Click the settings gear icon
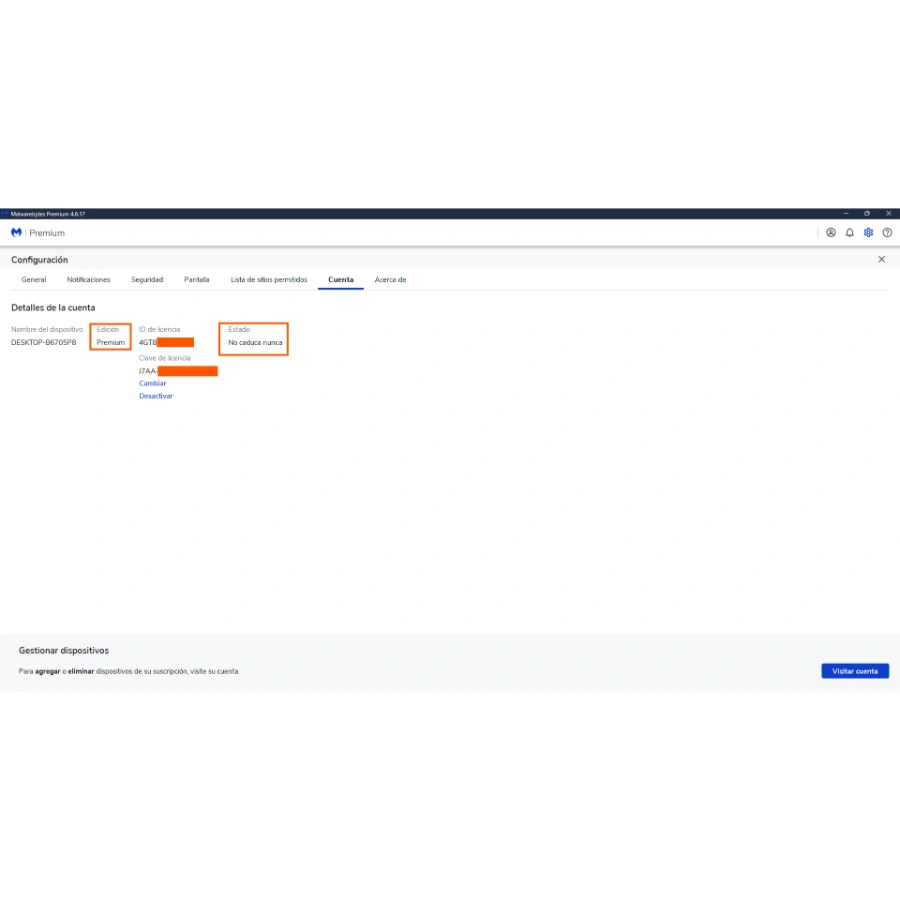900x900 pixels. pyautogui.click(x=868, y=232)
